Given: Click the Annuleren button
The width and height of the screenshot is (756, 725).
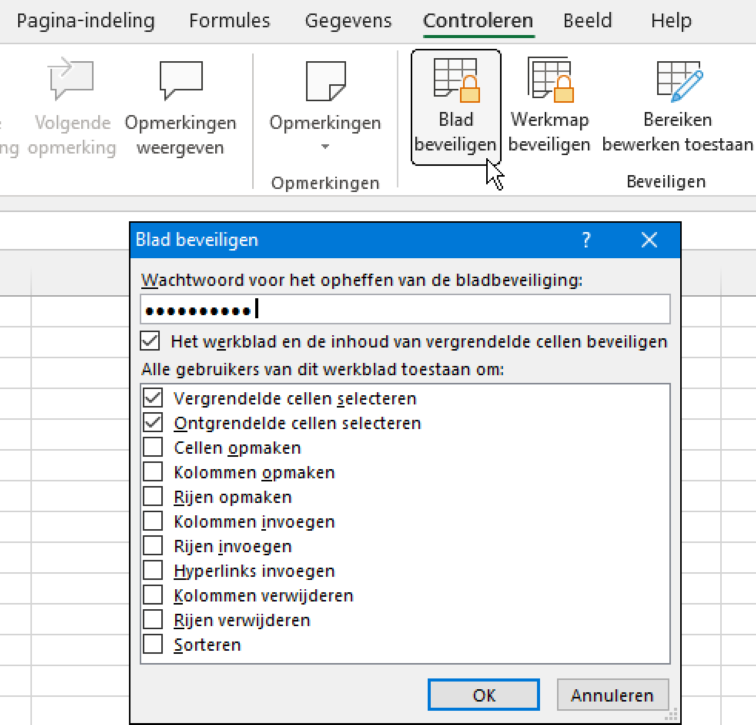Looking at the screenshot, I should pos(612,695).
